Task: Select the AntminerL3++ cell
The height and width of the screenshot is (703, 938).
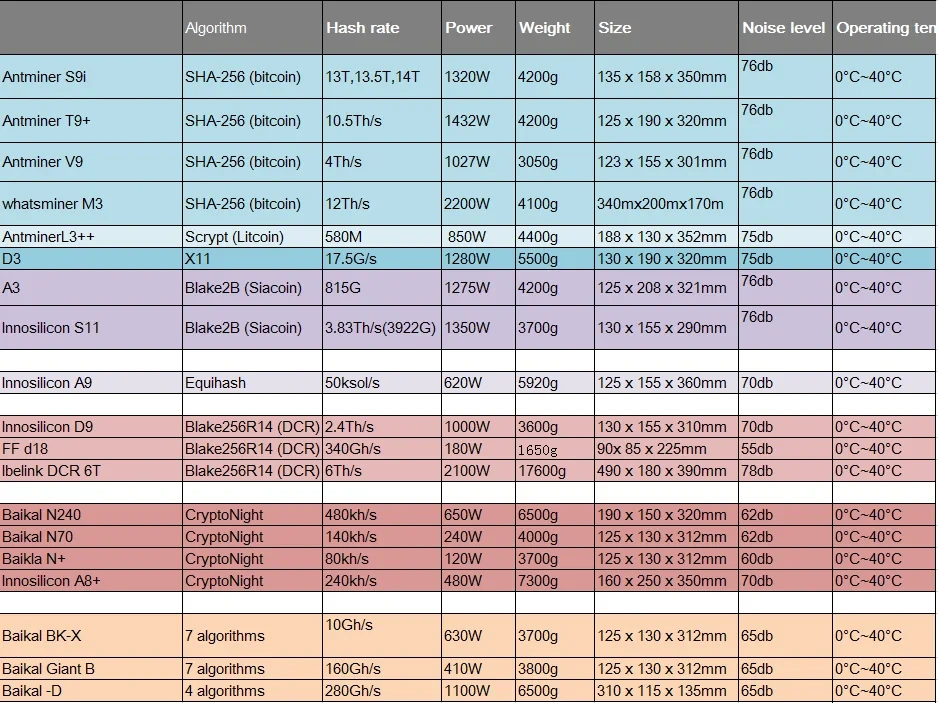Action: tap(91, 237)
